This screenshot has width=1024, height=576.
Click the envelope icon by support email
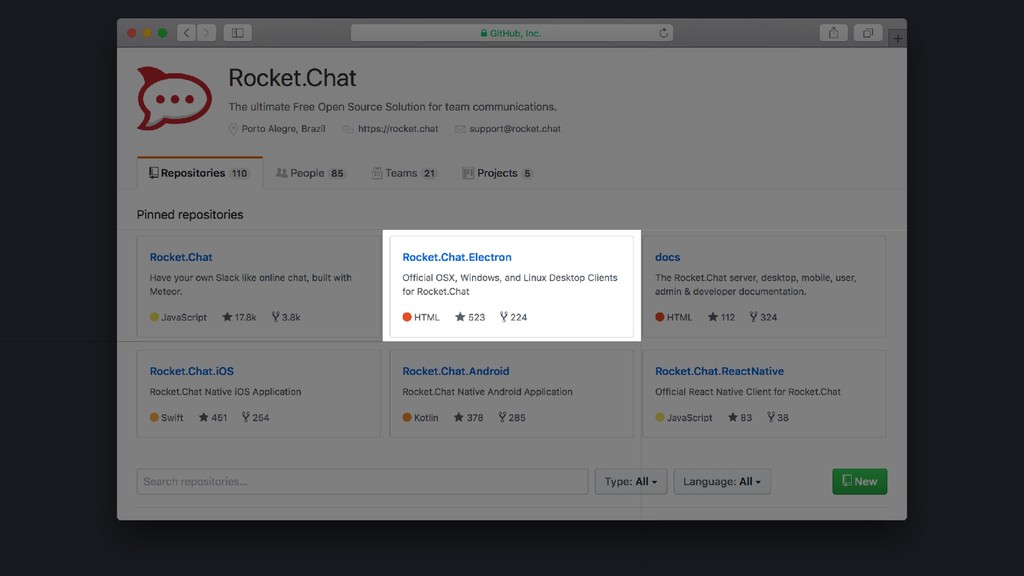pos(460,129)
